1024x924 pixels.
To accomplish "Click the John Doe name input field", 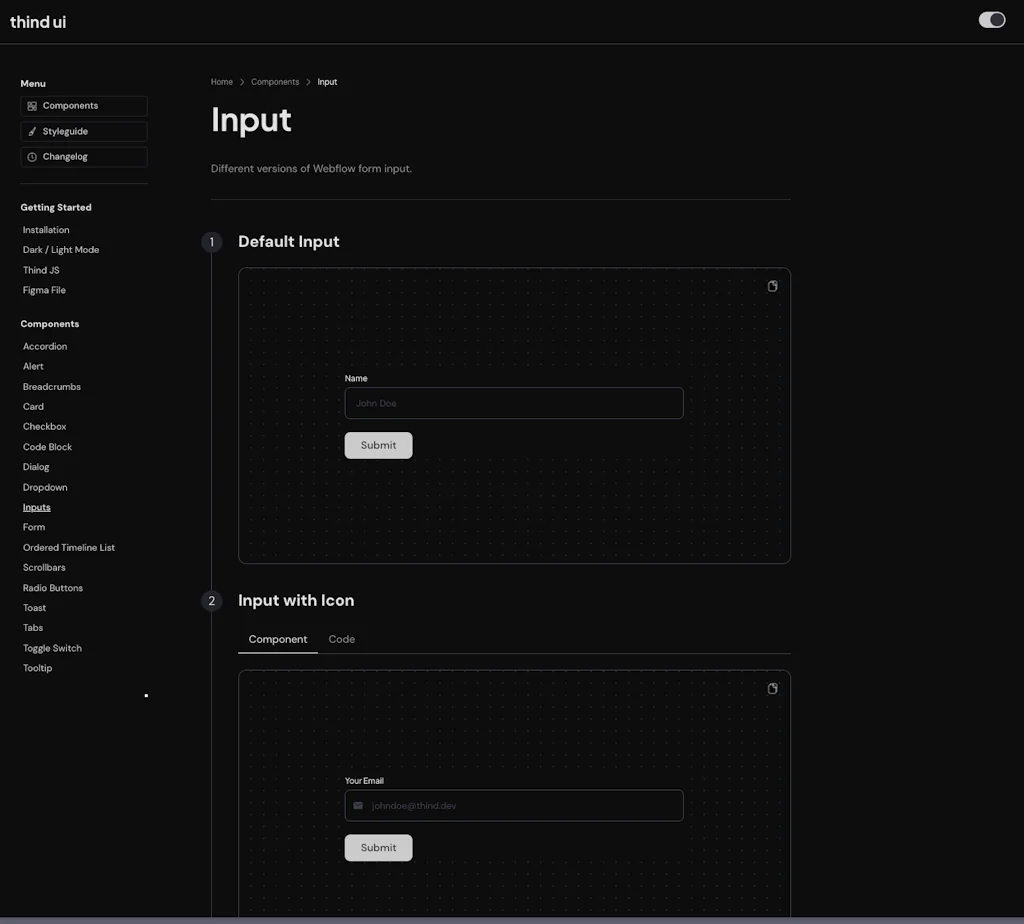I will click(513, 403).
